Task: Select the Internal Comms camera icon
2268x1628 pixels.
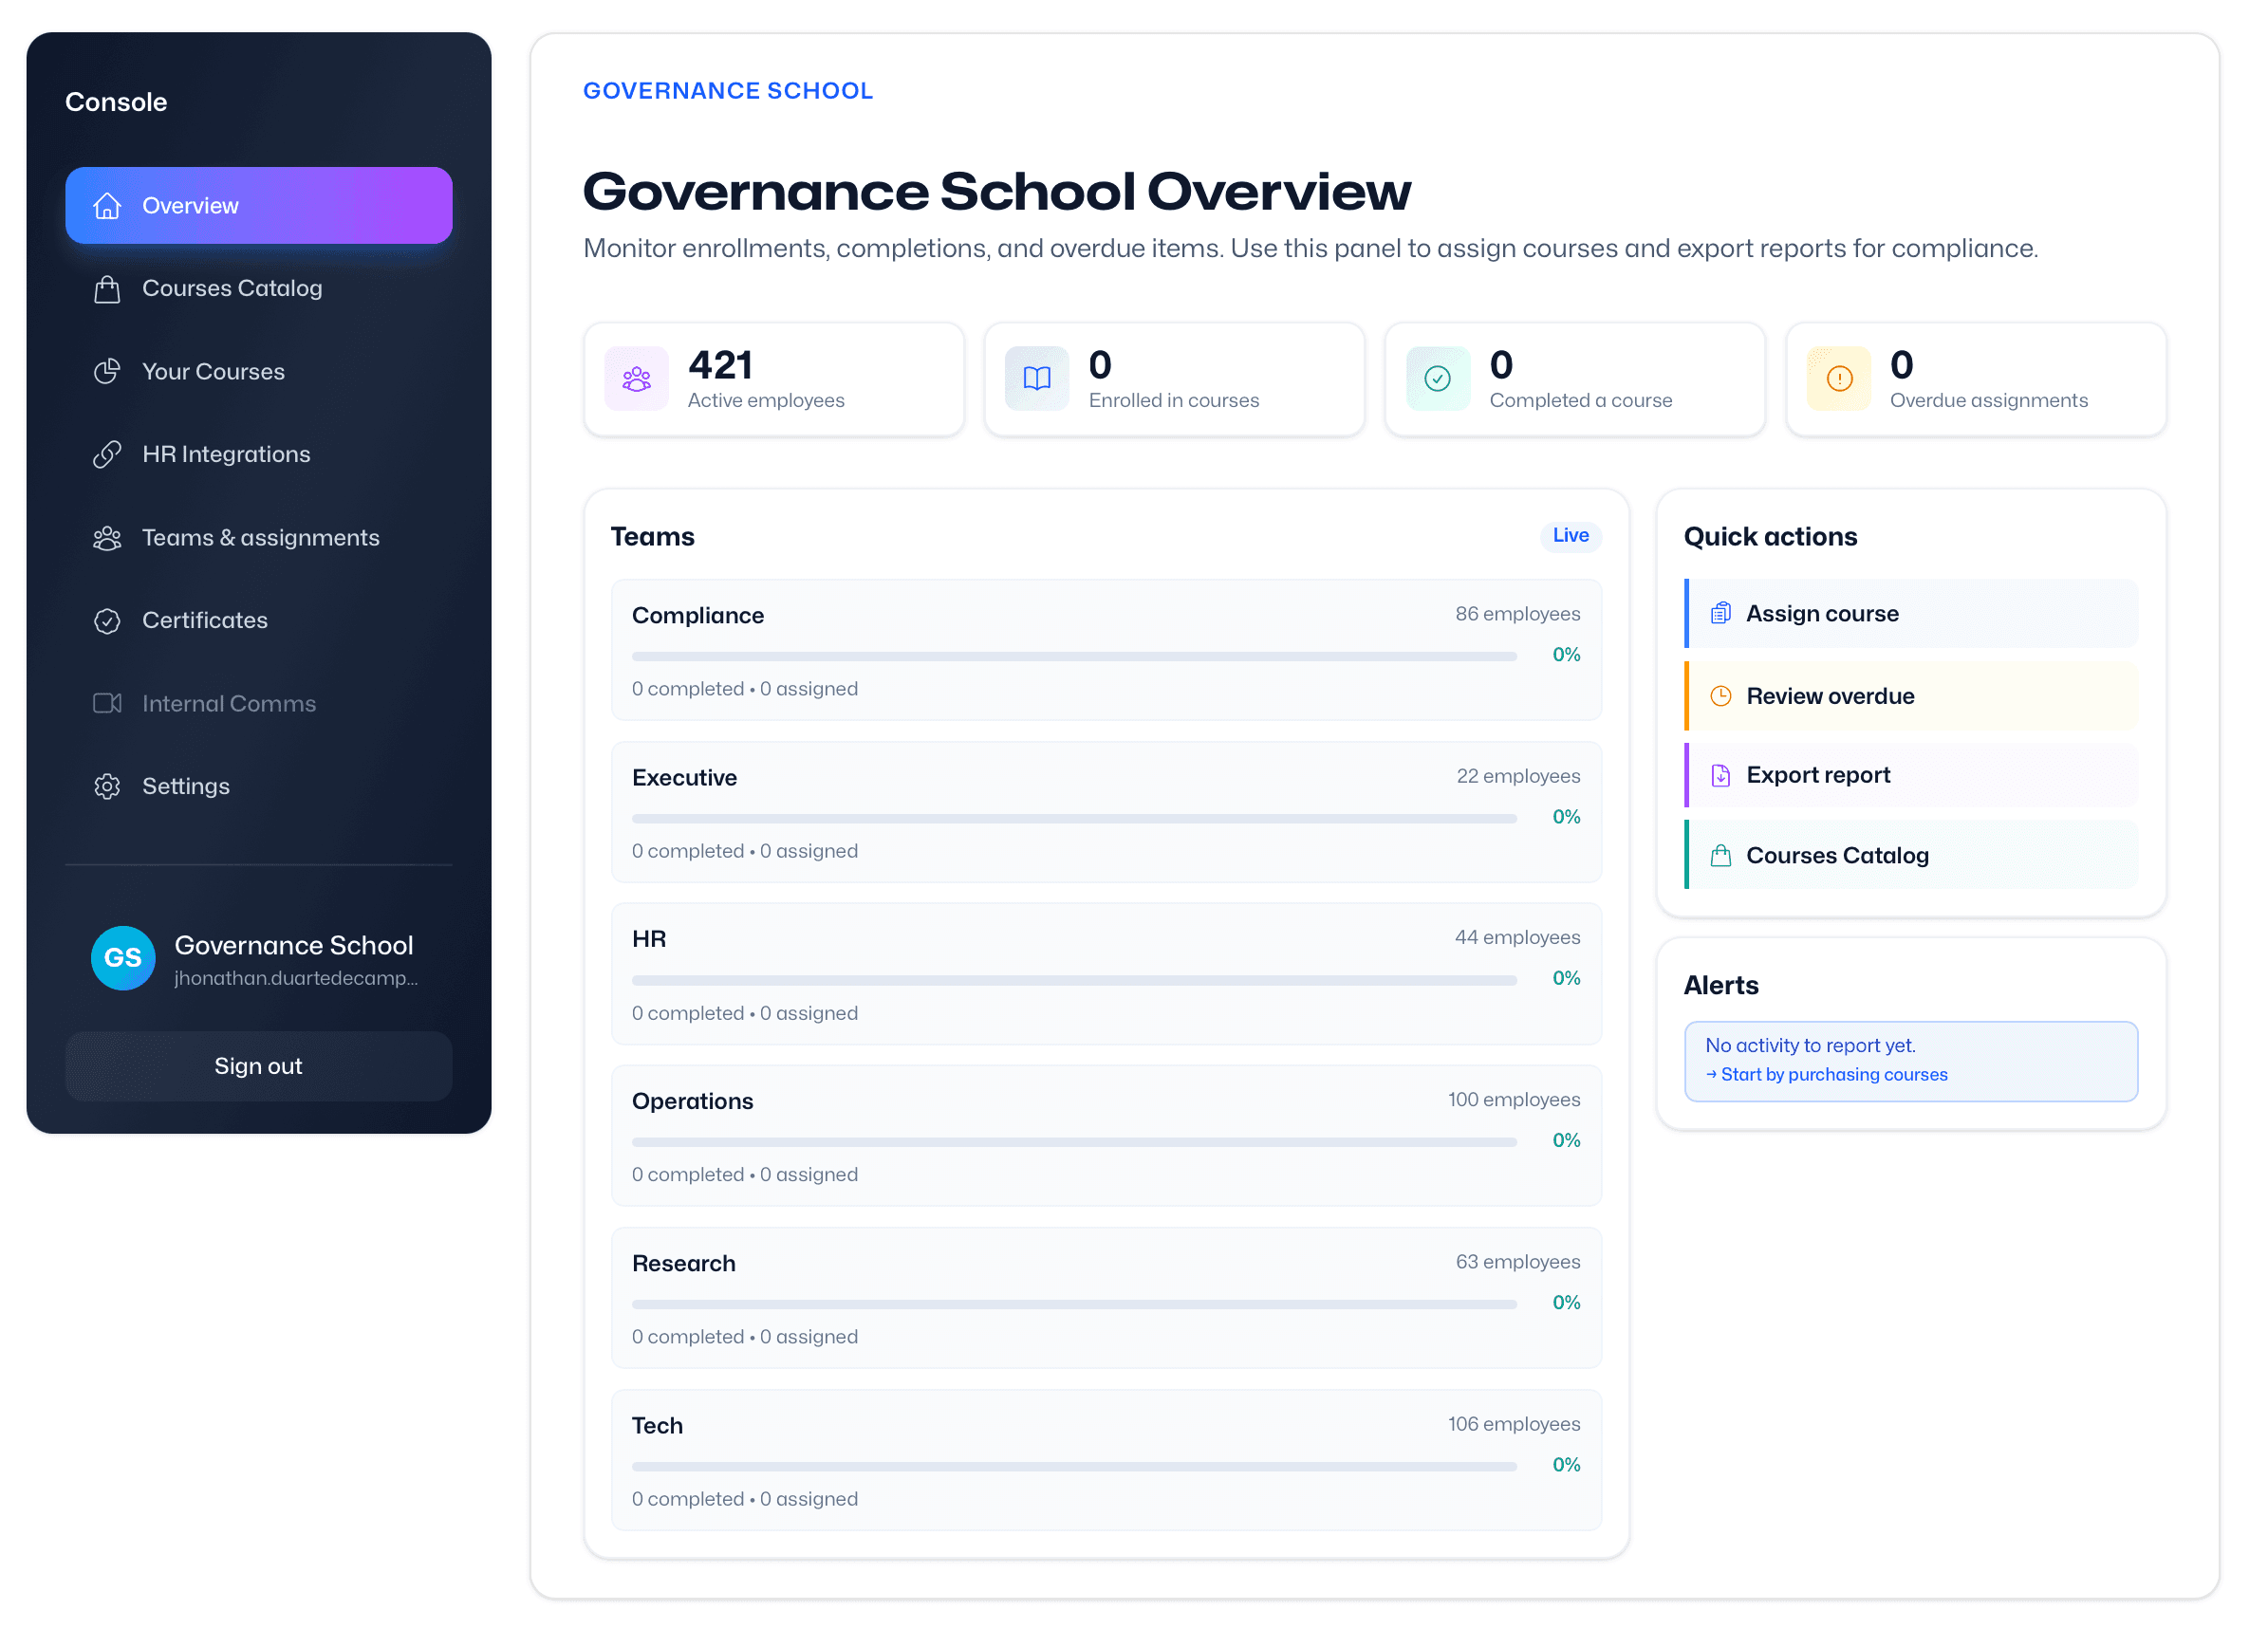Action: coord(107,703)
